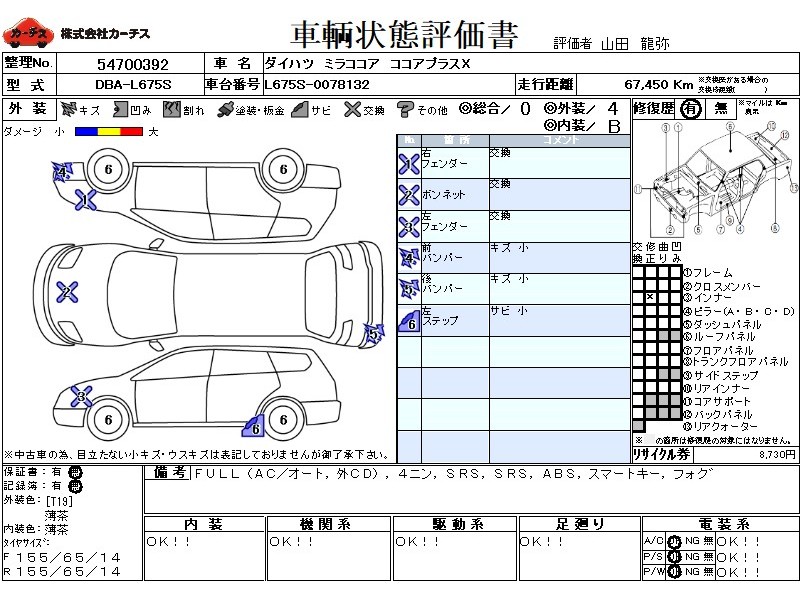Select 無 in 修復歴 box
Viewport: 800px width, 600px height.
point(721,109)
